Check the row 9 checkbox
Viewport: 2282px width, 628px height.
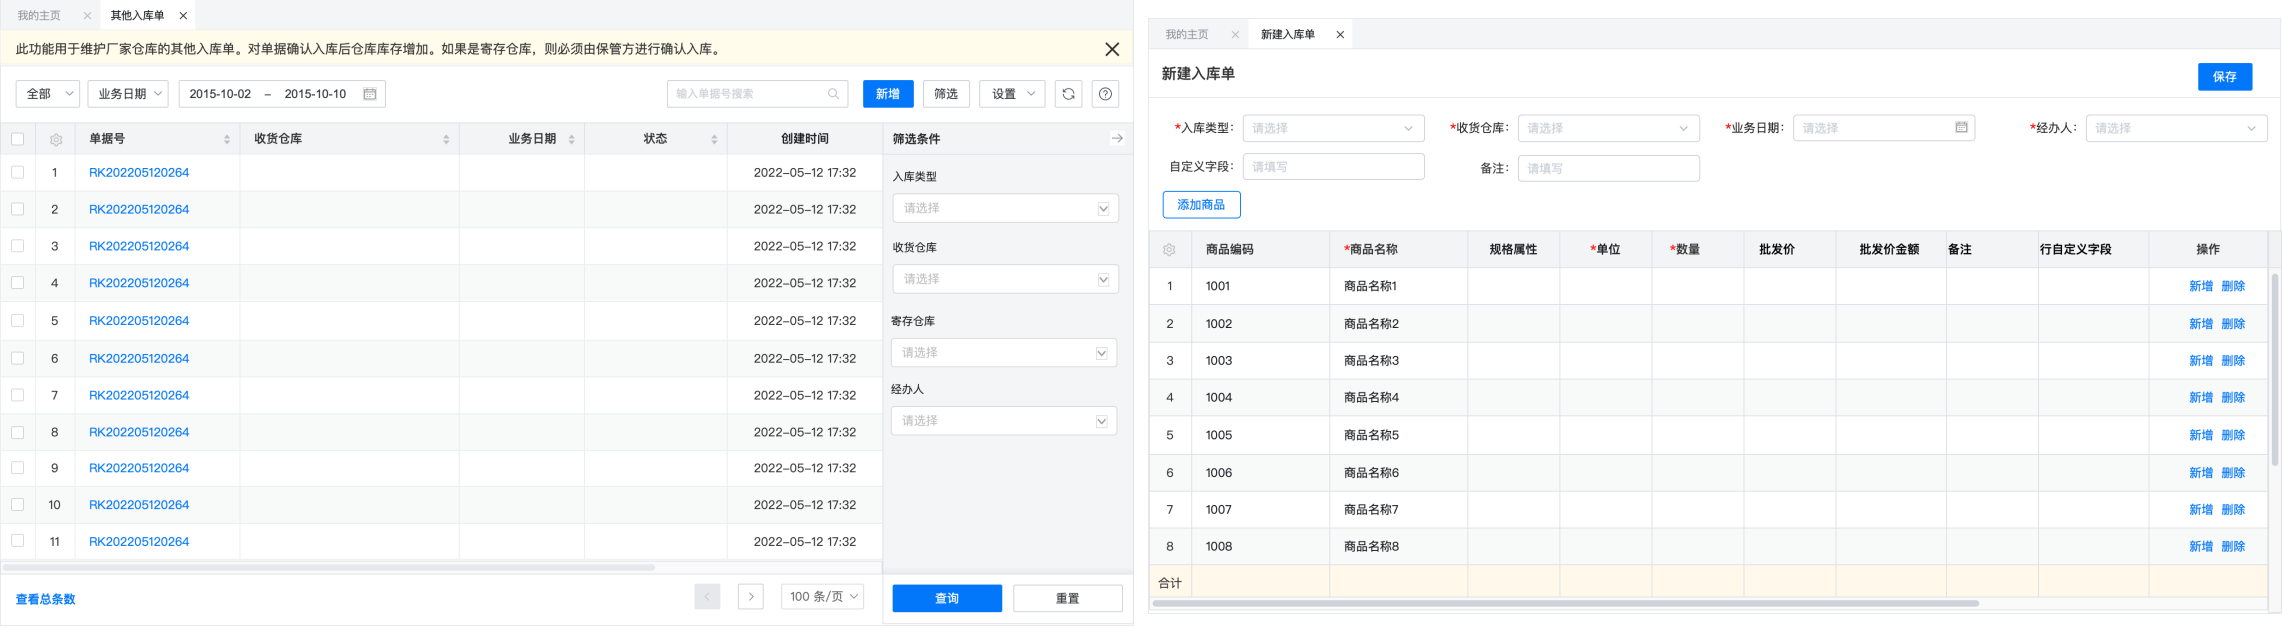coord(18,468)
